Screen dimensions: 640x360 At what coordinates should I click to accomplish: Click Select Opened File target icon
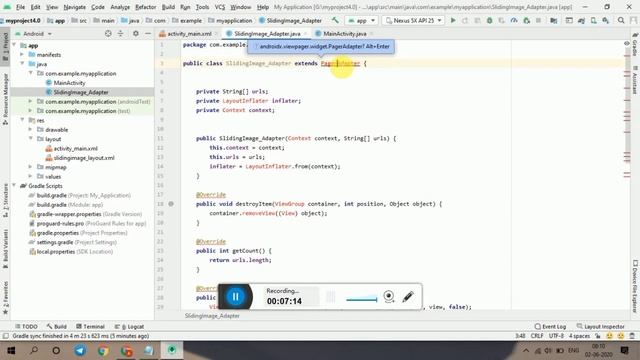click(108, 33)
